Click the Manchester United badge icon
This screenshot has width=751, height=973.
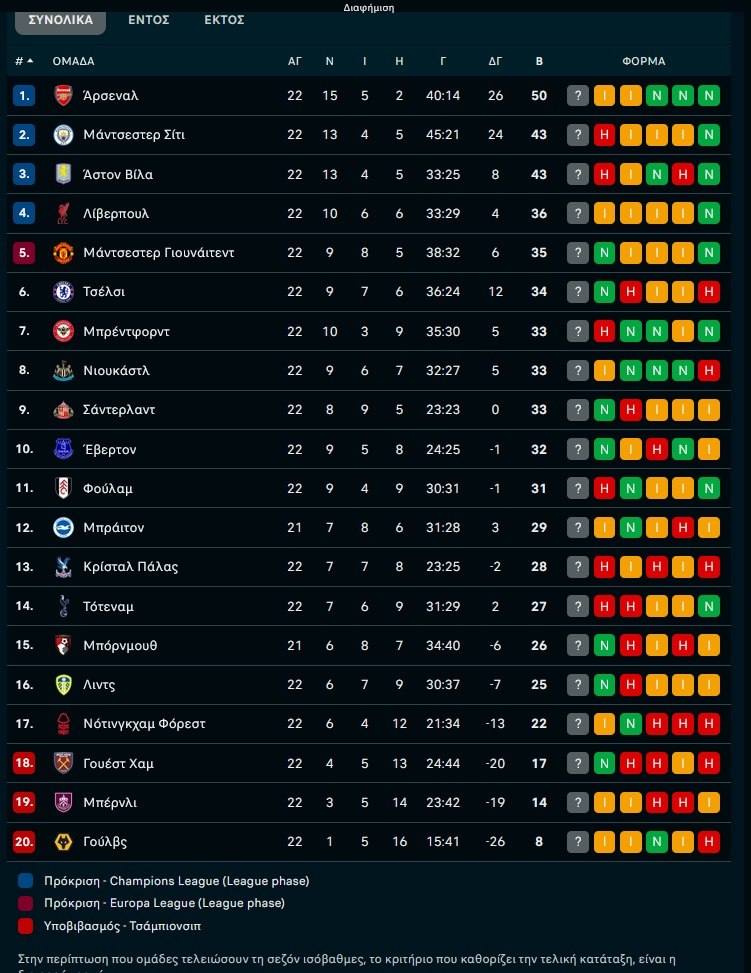click(x=63, y=253)
